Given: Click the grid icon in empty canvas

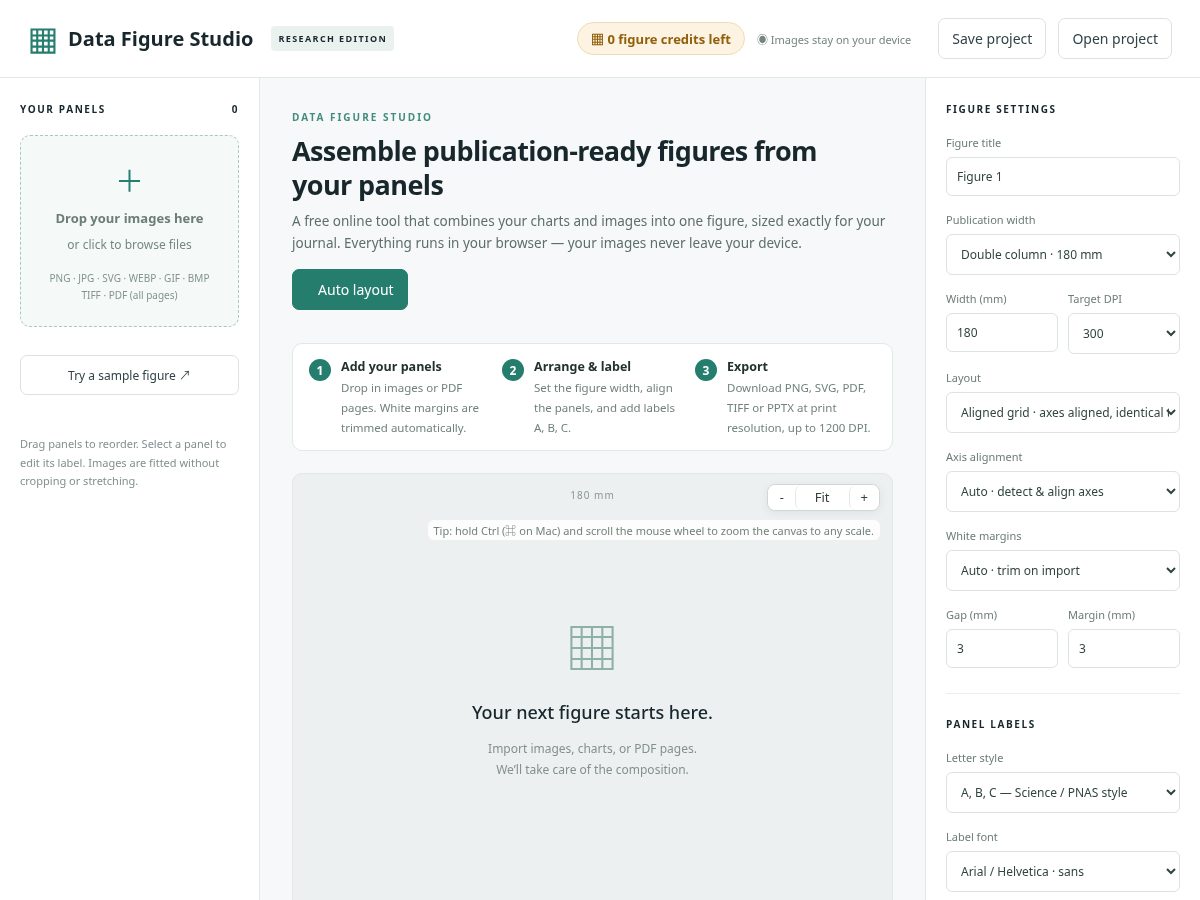Looking at the screenshot, I should pos(592,648).
